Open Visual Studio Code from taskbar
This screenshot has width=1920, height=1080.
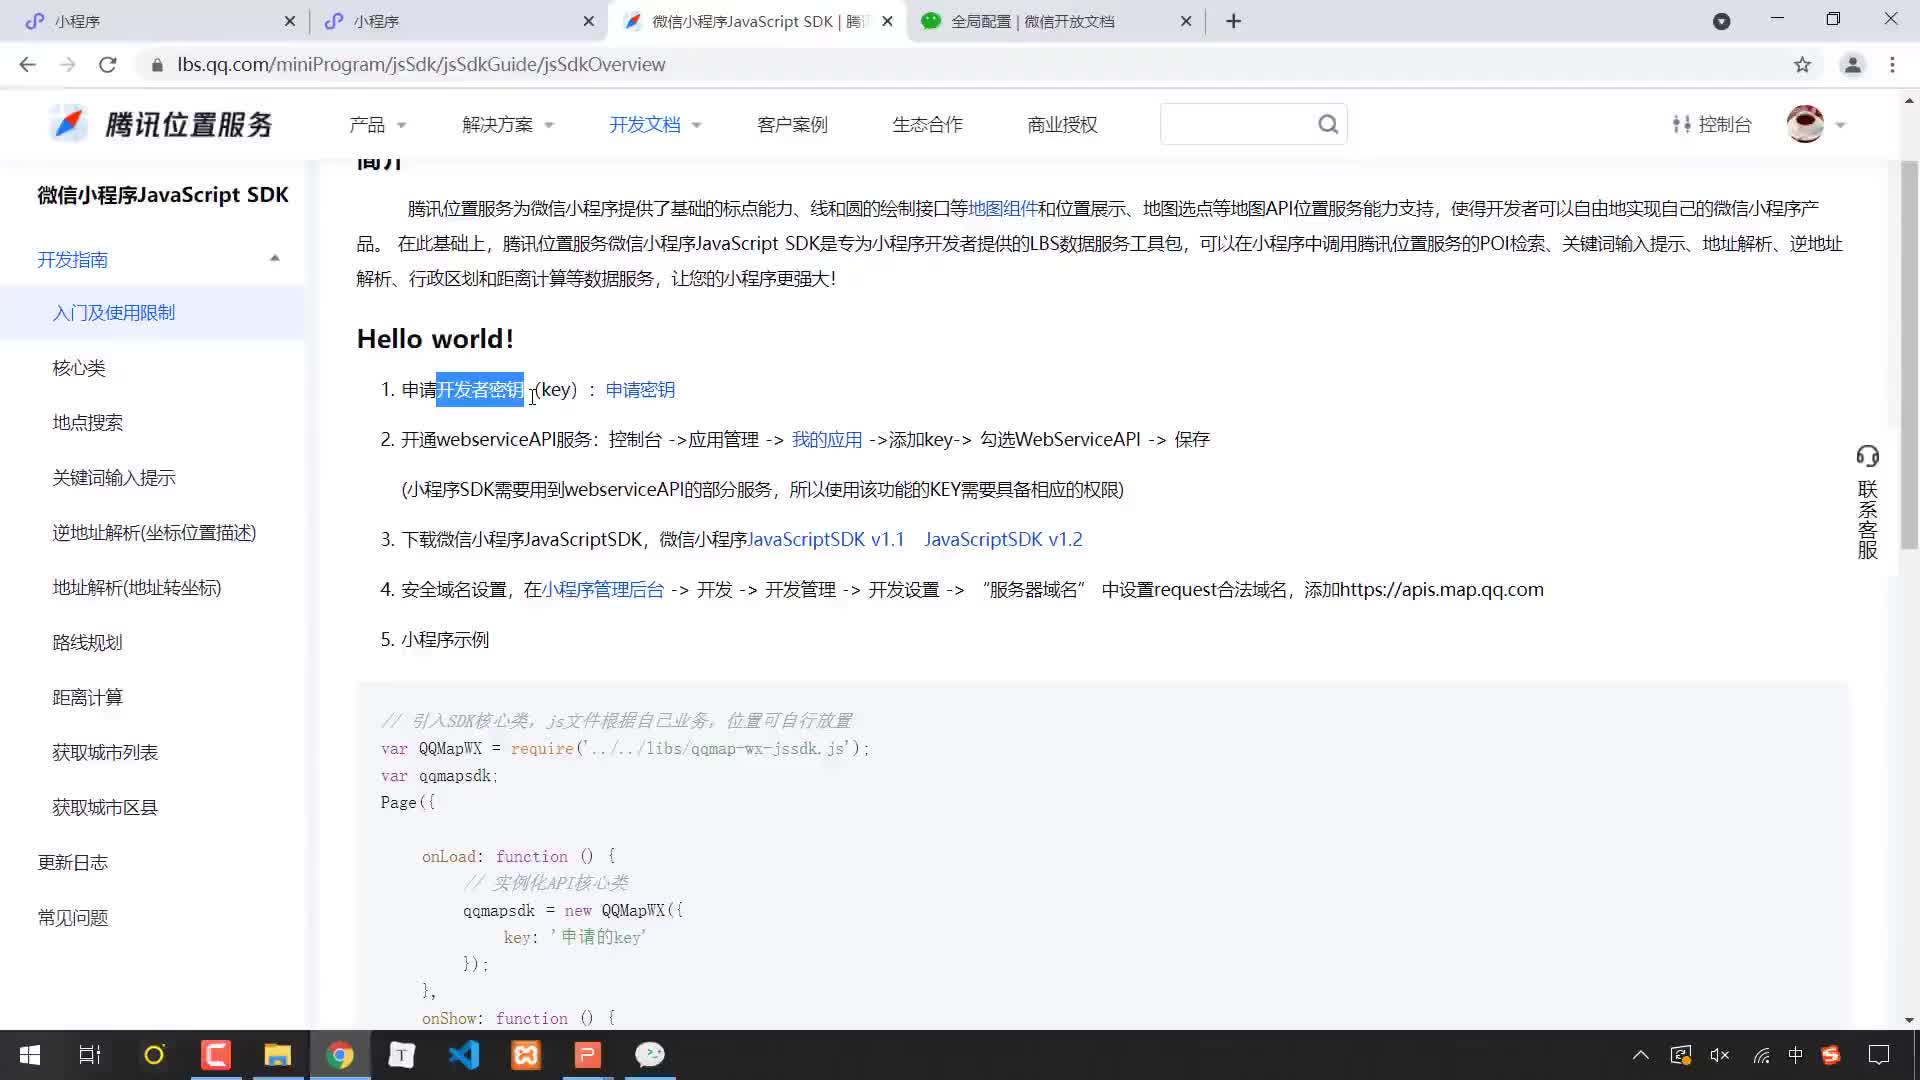[x=464, y=1055]
